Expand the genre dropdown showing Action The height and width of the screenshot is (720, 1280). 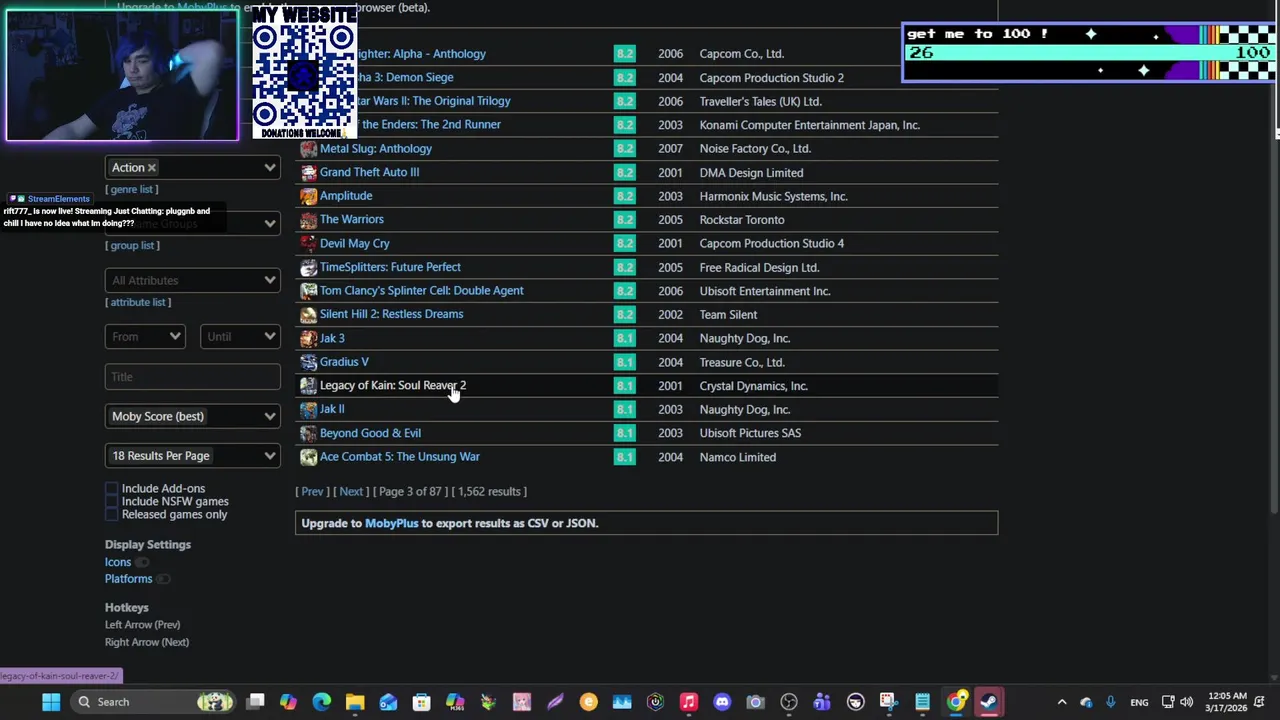tap(269, 168)
